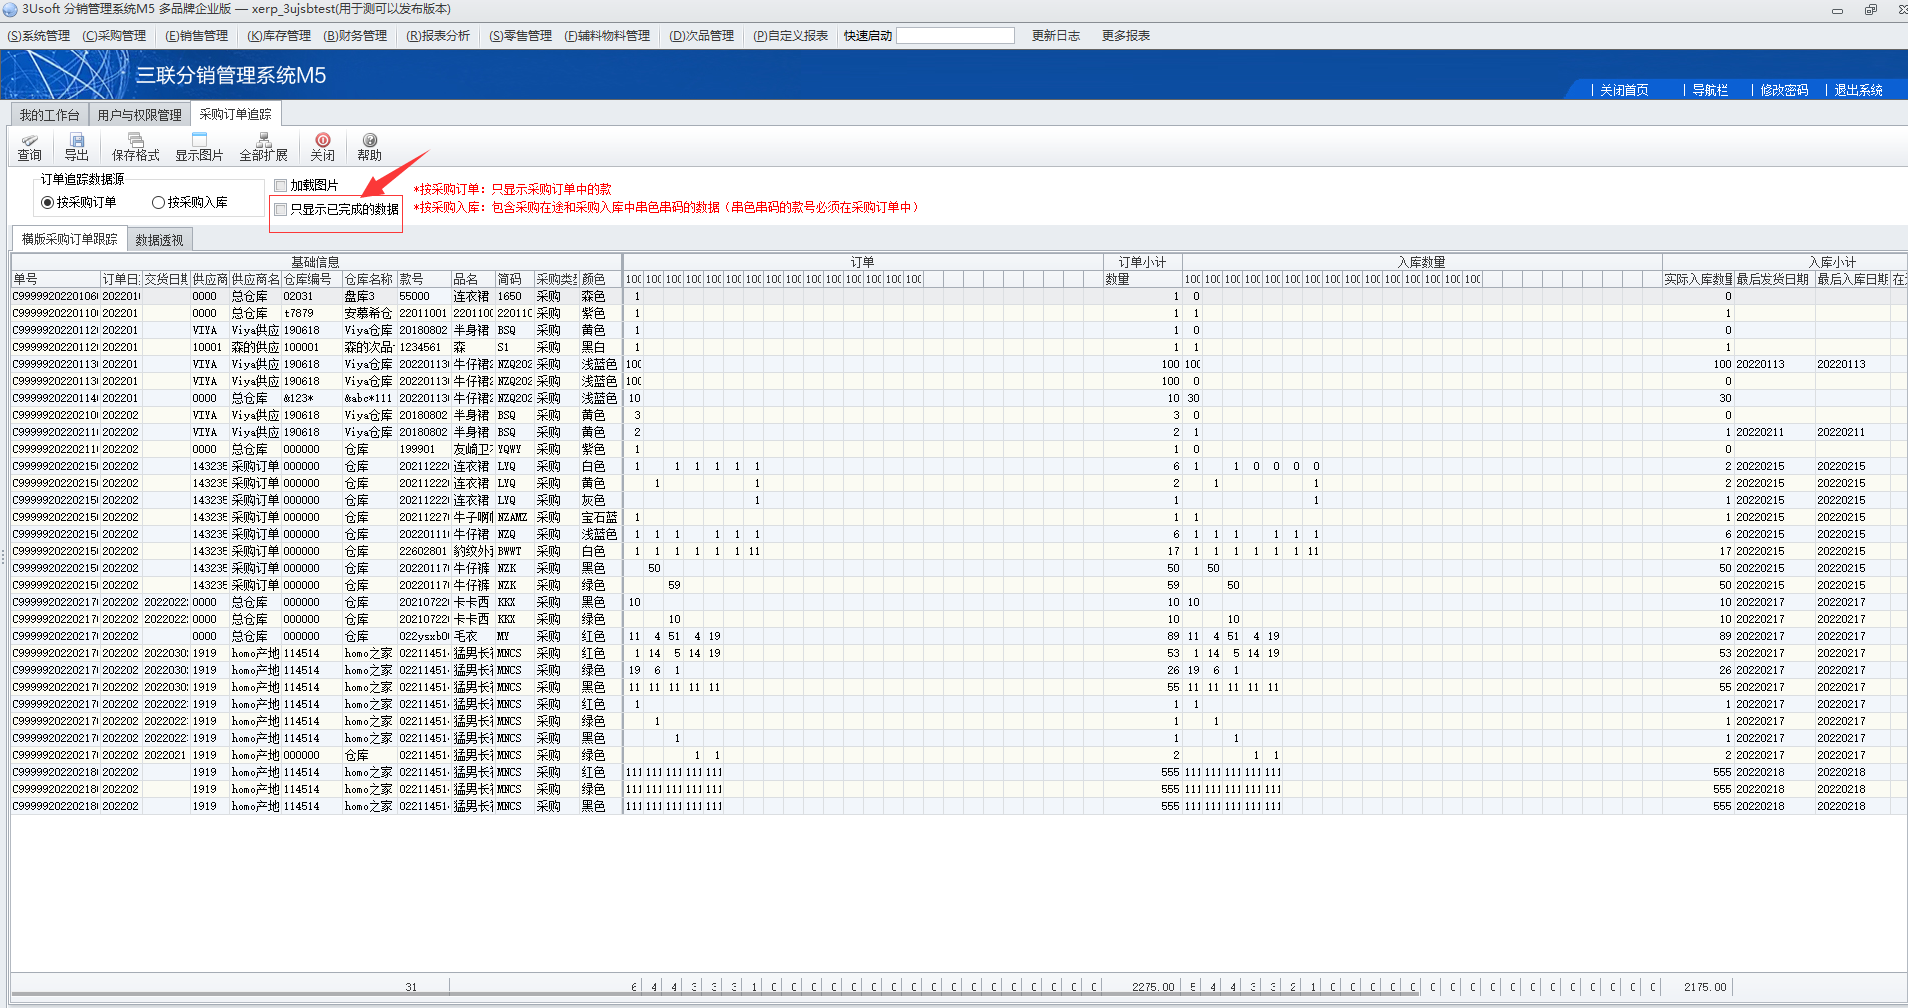
Task: Enable the 加载图片 checkbox
Action: click(281, 185)
